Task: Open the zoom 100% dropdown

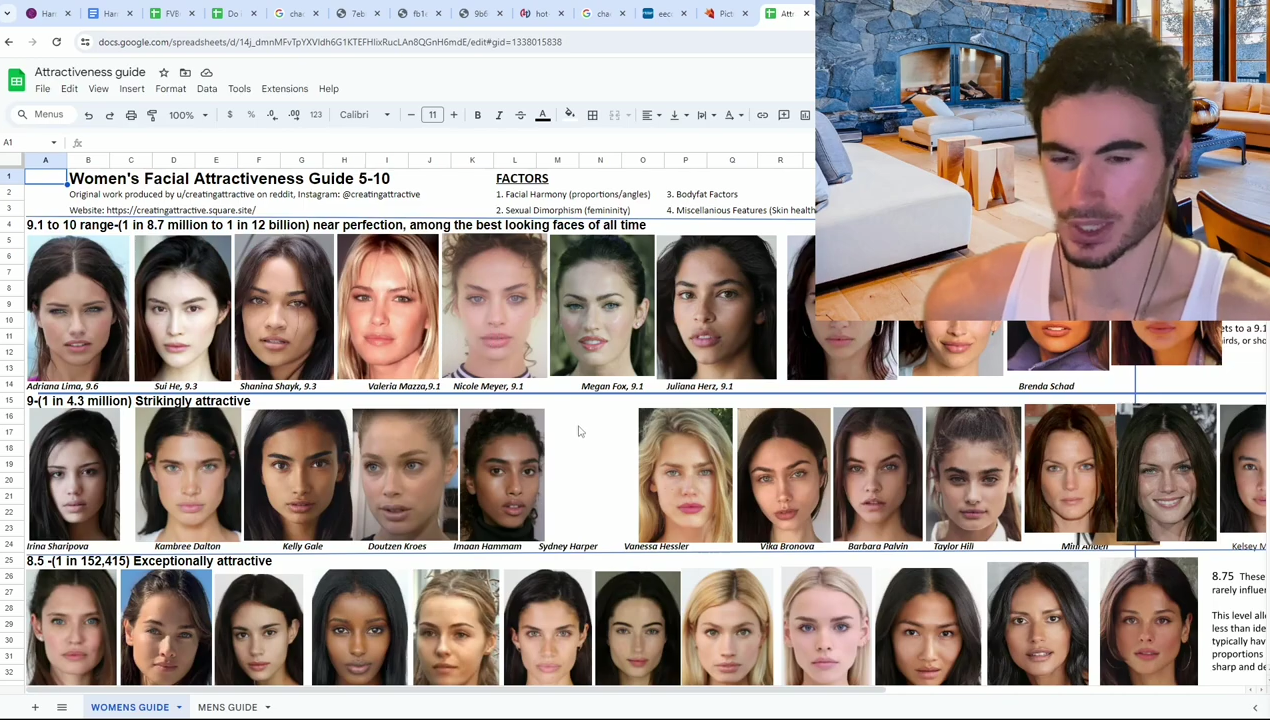Action: coord(188,115)
